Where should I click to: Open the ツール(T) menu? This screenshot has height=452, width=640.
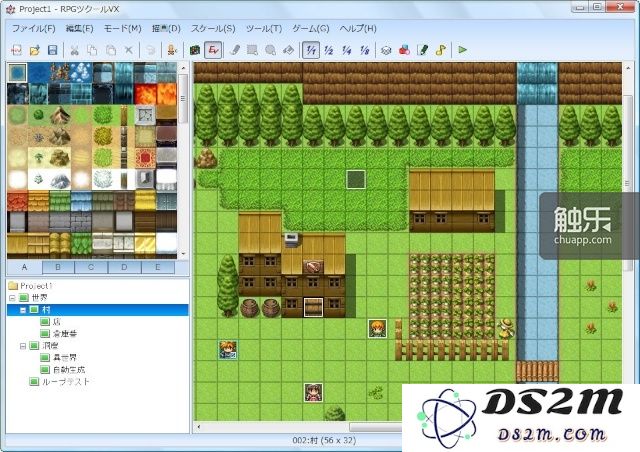(x=264, y=29)
